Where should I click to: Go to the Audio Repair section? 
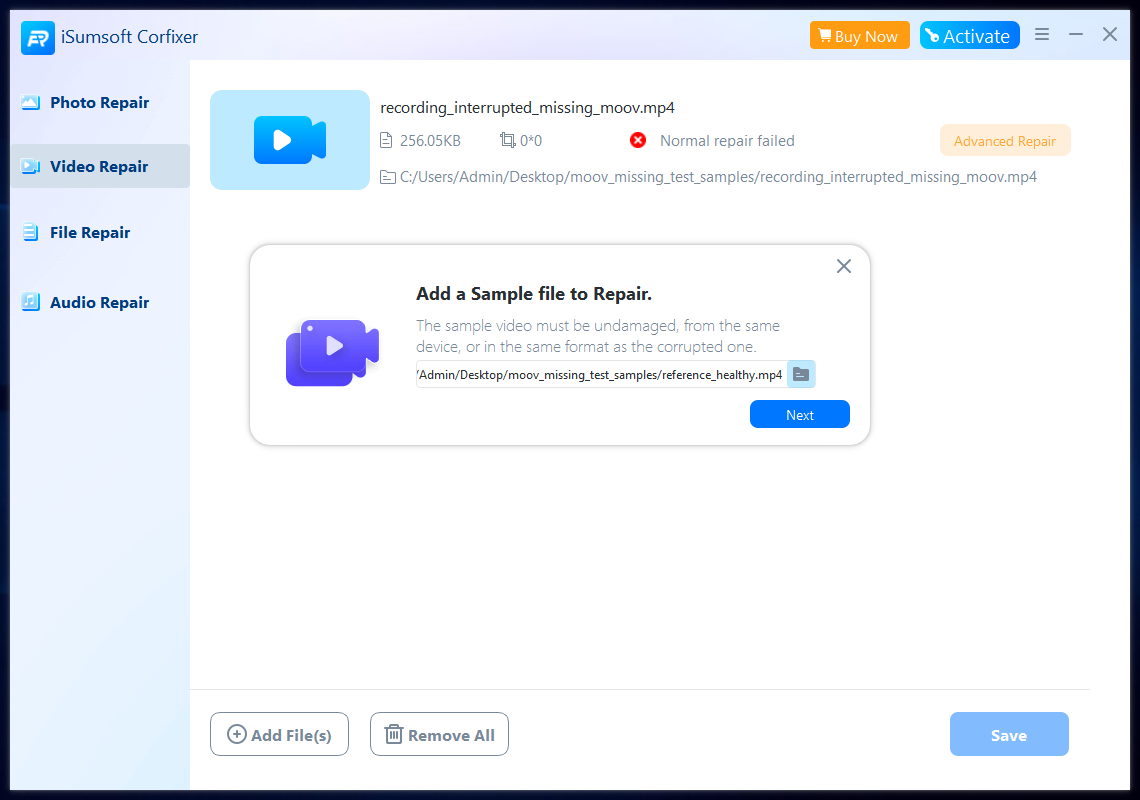pyautogui.click(x=100, y=303)
